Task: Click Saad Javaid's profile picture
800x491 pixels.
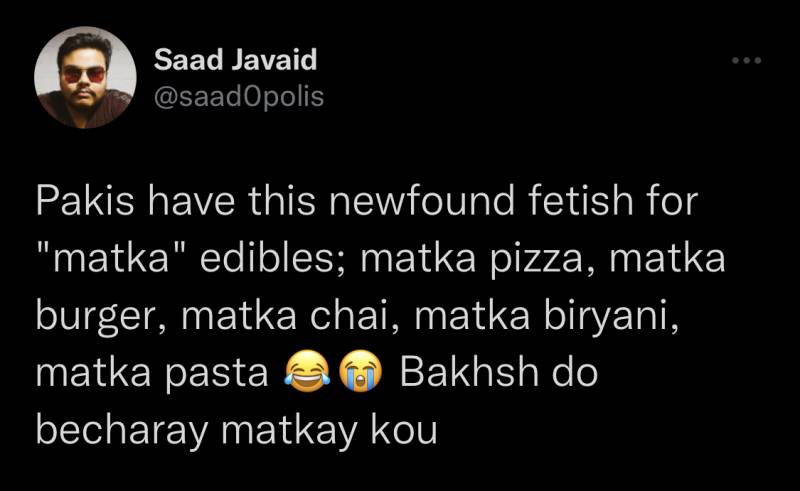Action: point(85,77)
